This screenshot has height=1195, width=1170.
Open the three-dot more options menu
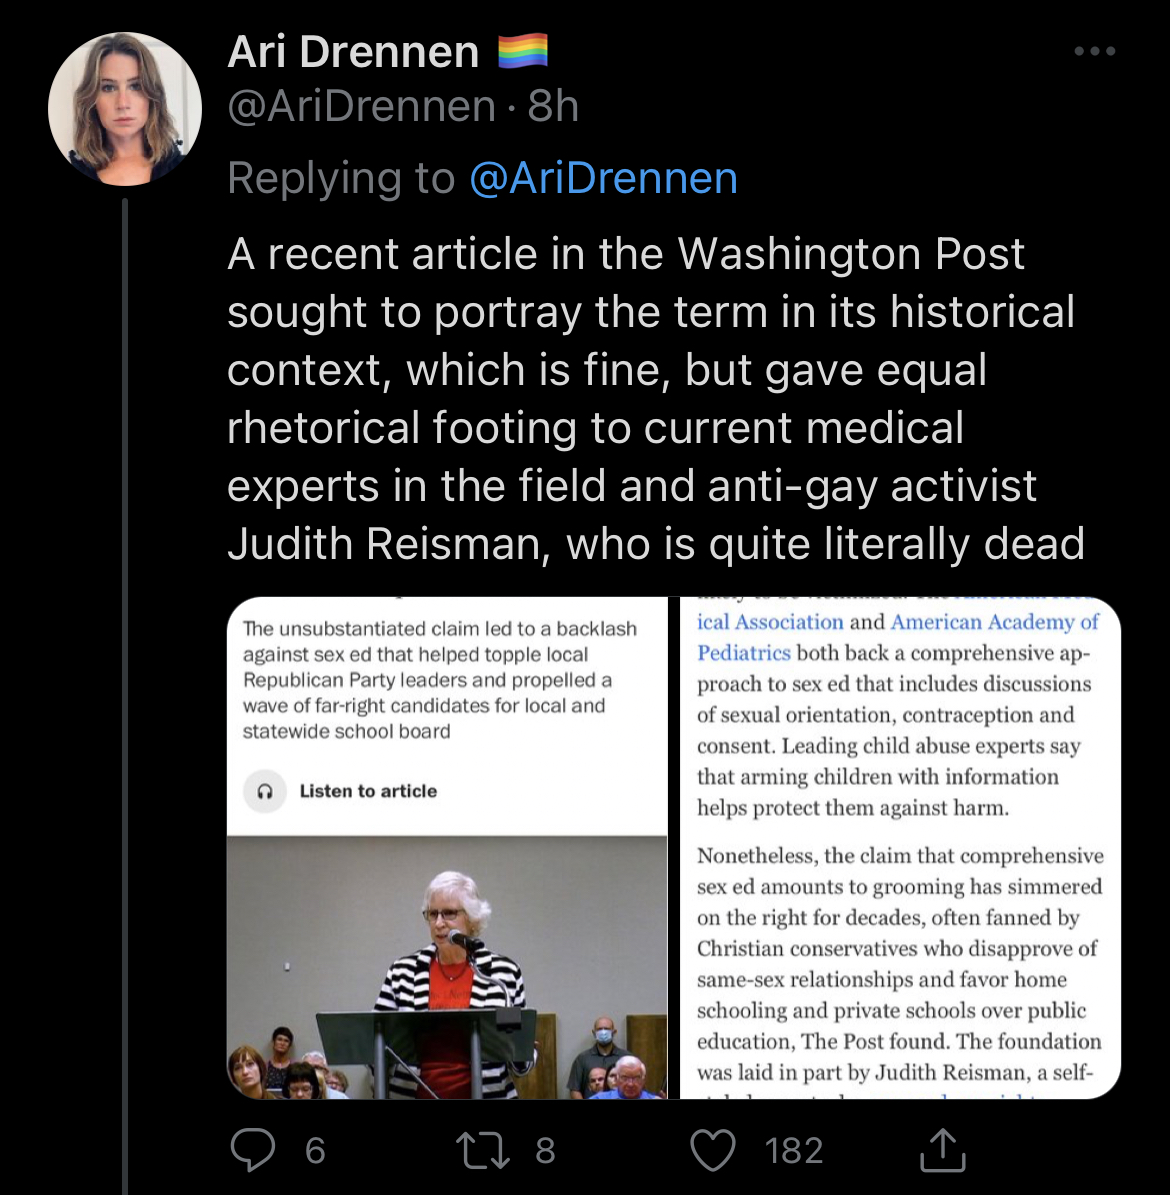click(x=1095, y=51)
